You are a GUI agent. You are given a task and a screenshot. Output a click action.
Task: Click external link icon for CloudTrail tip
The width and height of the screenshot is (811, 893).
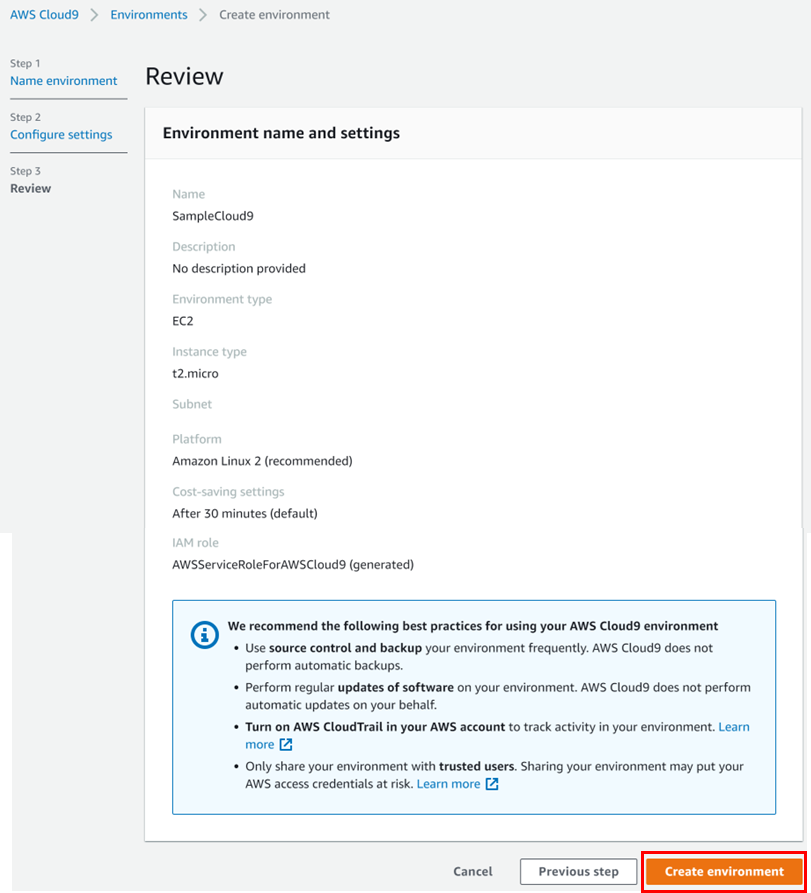286,745
